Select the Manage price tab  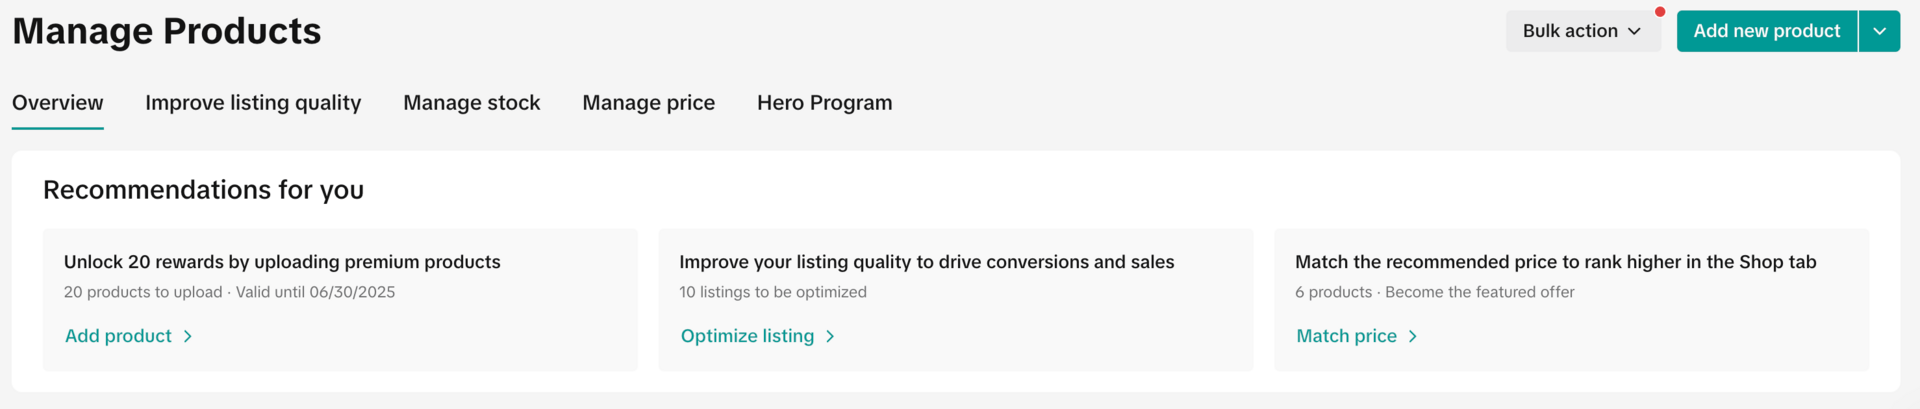[x=648, y=103]
